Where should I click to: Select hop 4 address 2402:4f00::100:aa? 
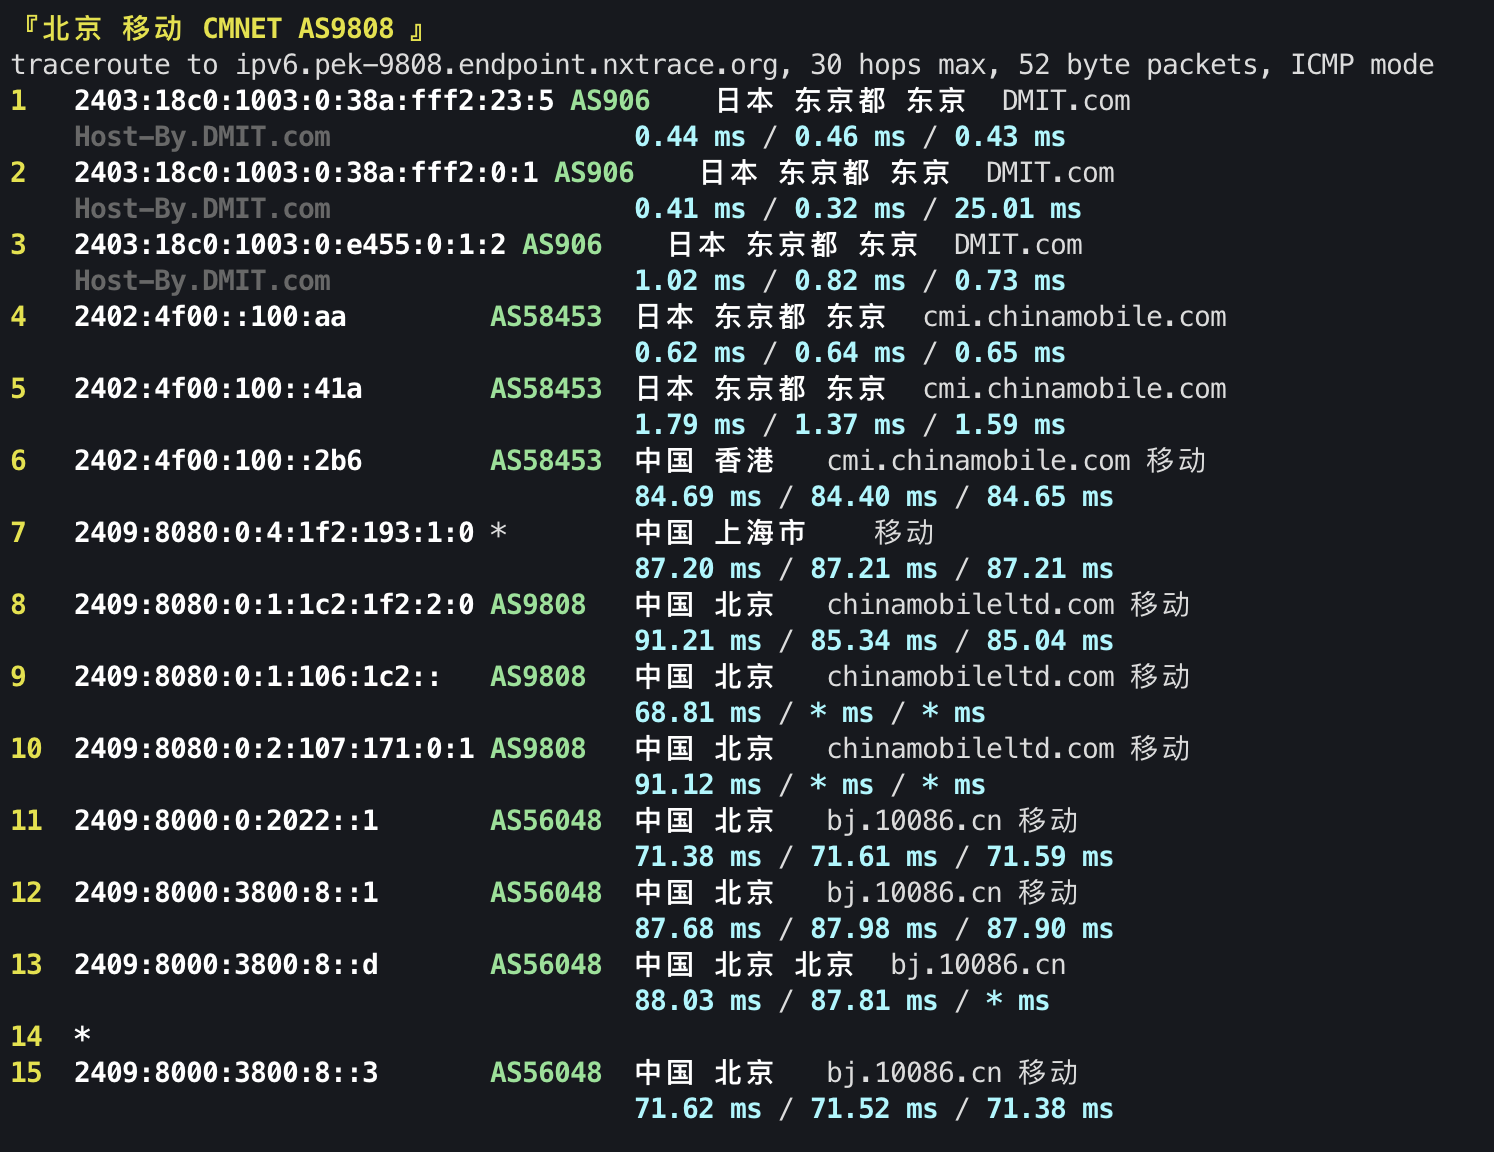tap(210, 316)
